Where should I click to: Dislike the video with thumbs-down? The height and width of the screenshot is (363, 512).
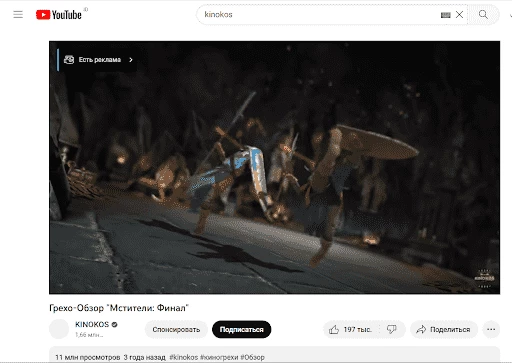392,329
